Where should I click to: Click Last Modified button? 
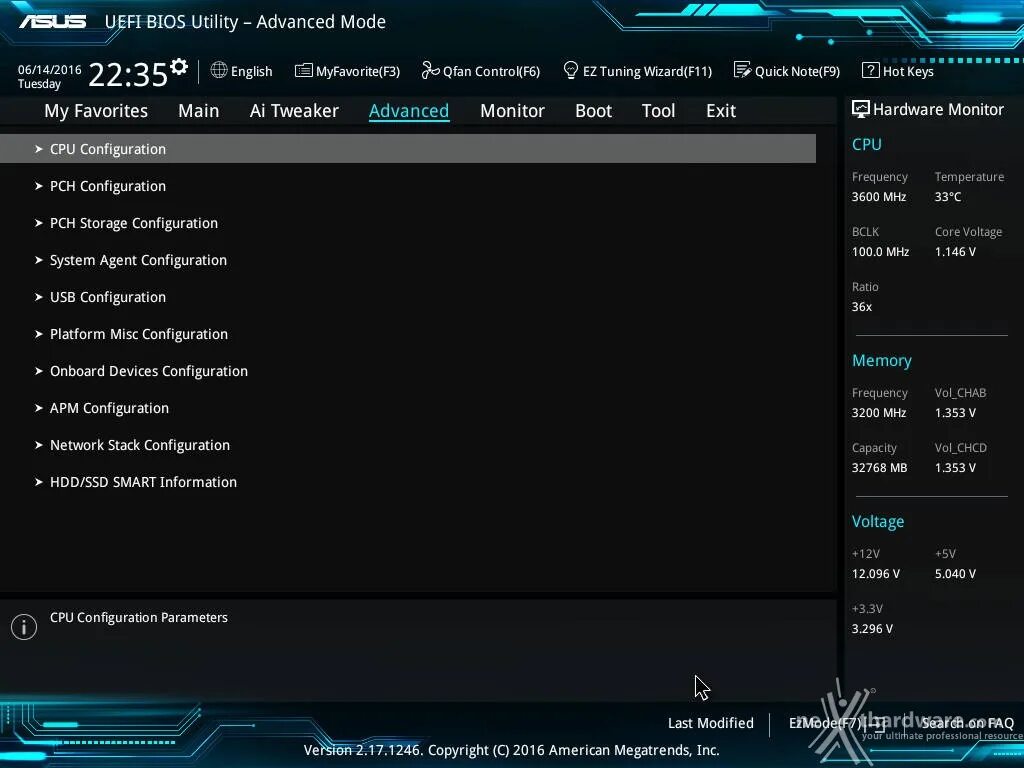[711, 723]
